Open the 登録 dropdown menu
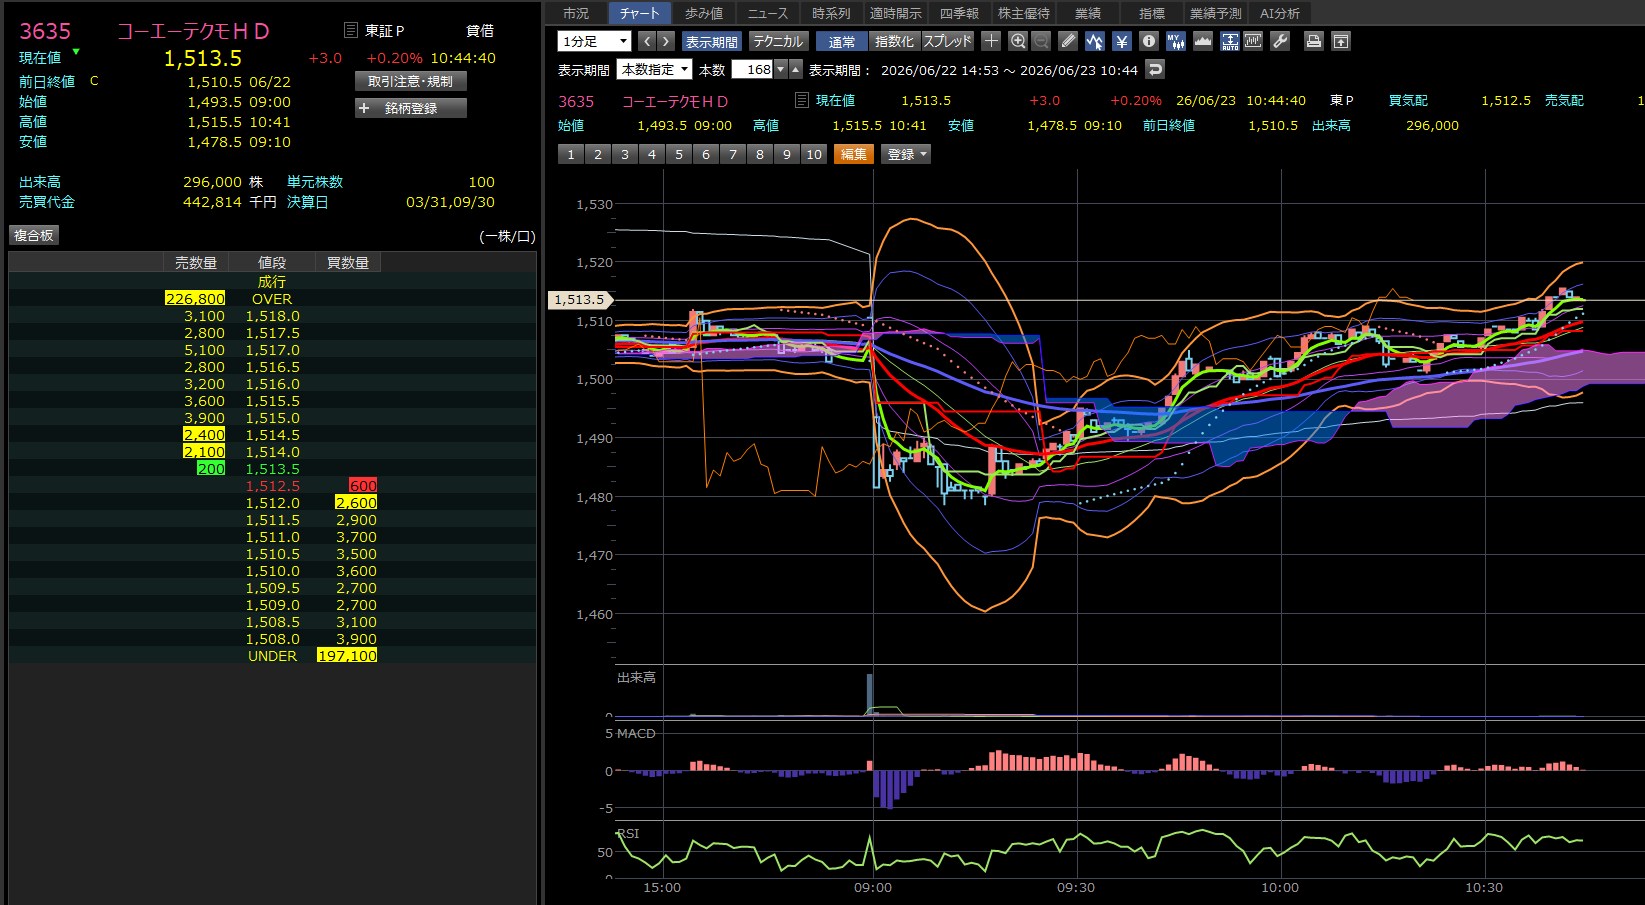 tap(906, 154)
